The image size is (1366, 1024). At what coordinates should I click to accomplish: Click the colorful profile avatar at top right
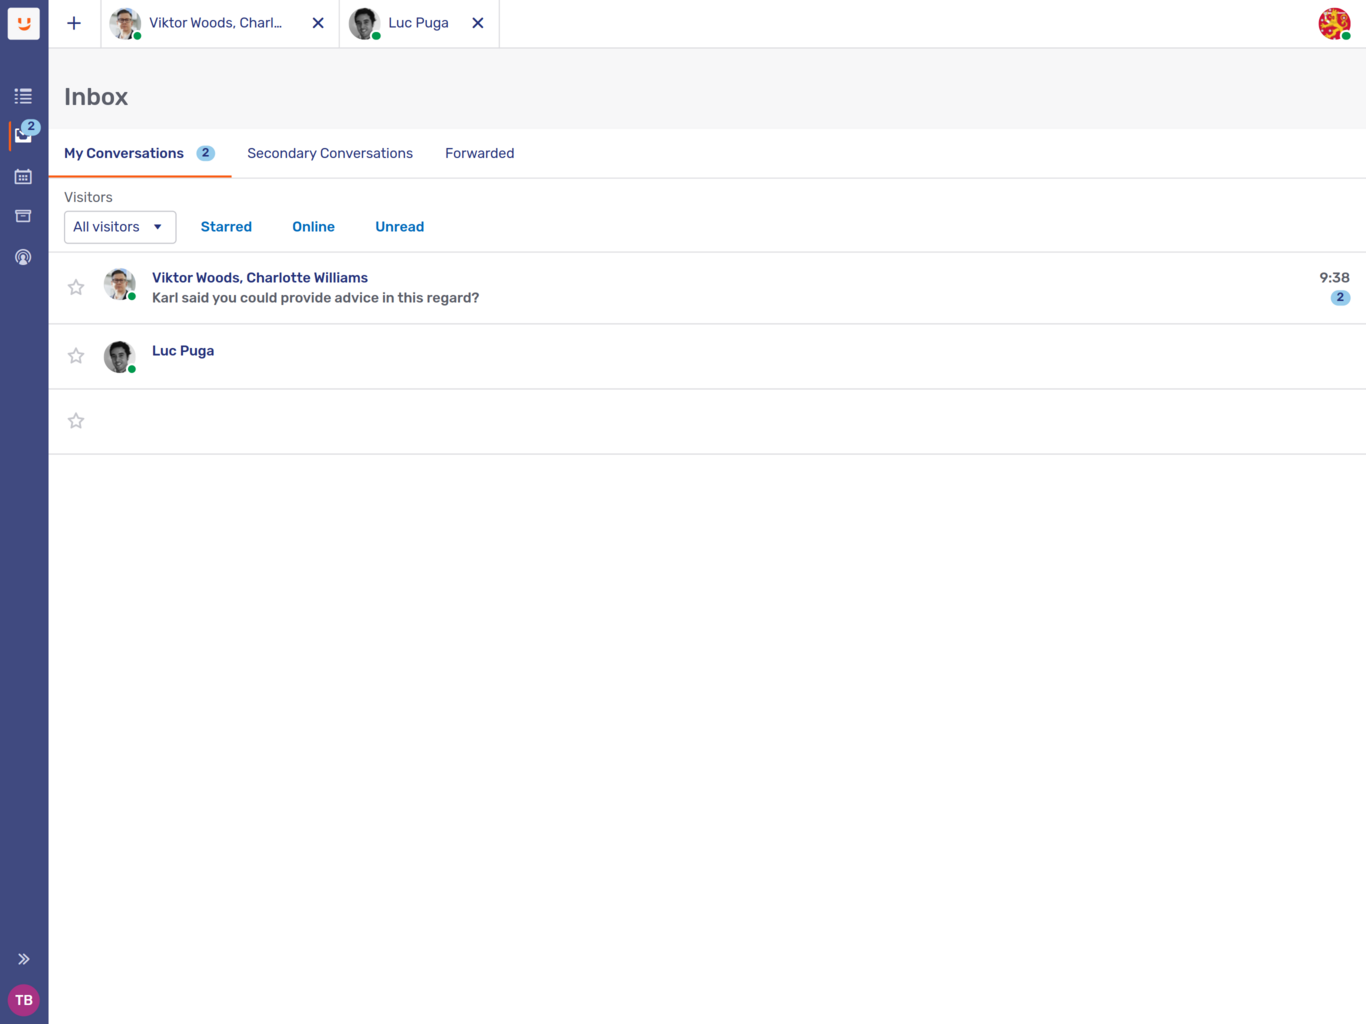(1335, 23)
